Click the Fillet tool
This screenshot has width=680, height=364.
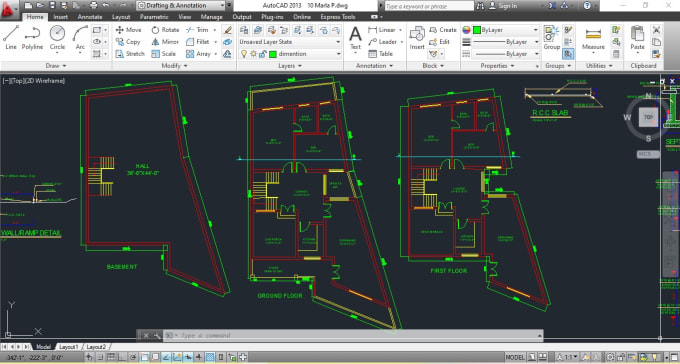(x=197, y=42)
